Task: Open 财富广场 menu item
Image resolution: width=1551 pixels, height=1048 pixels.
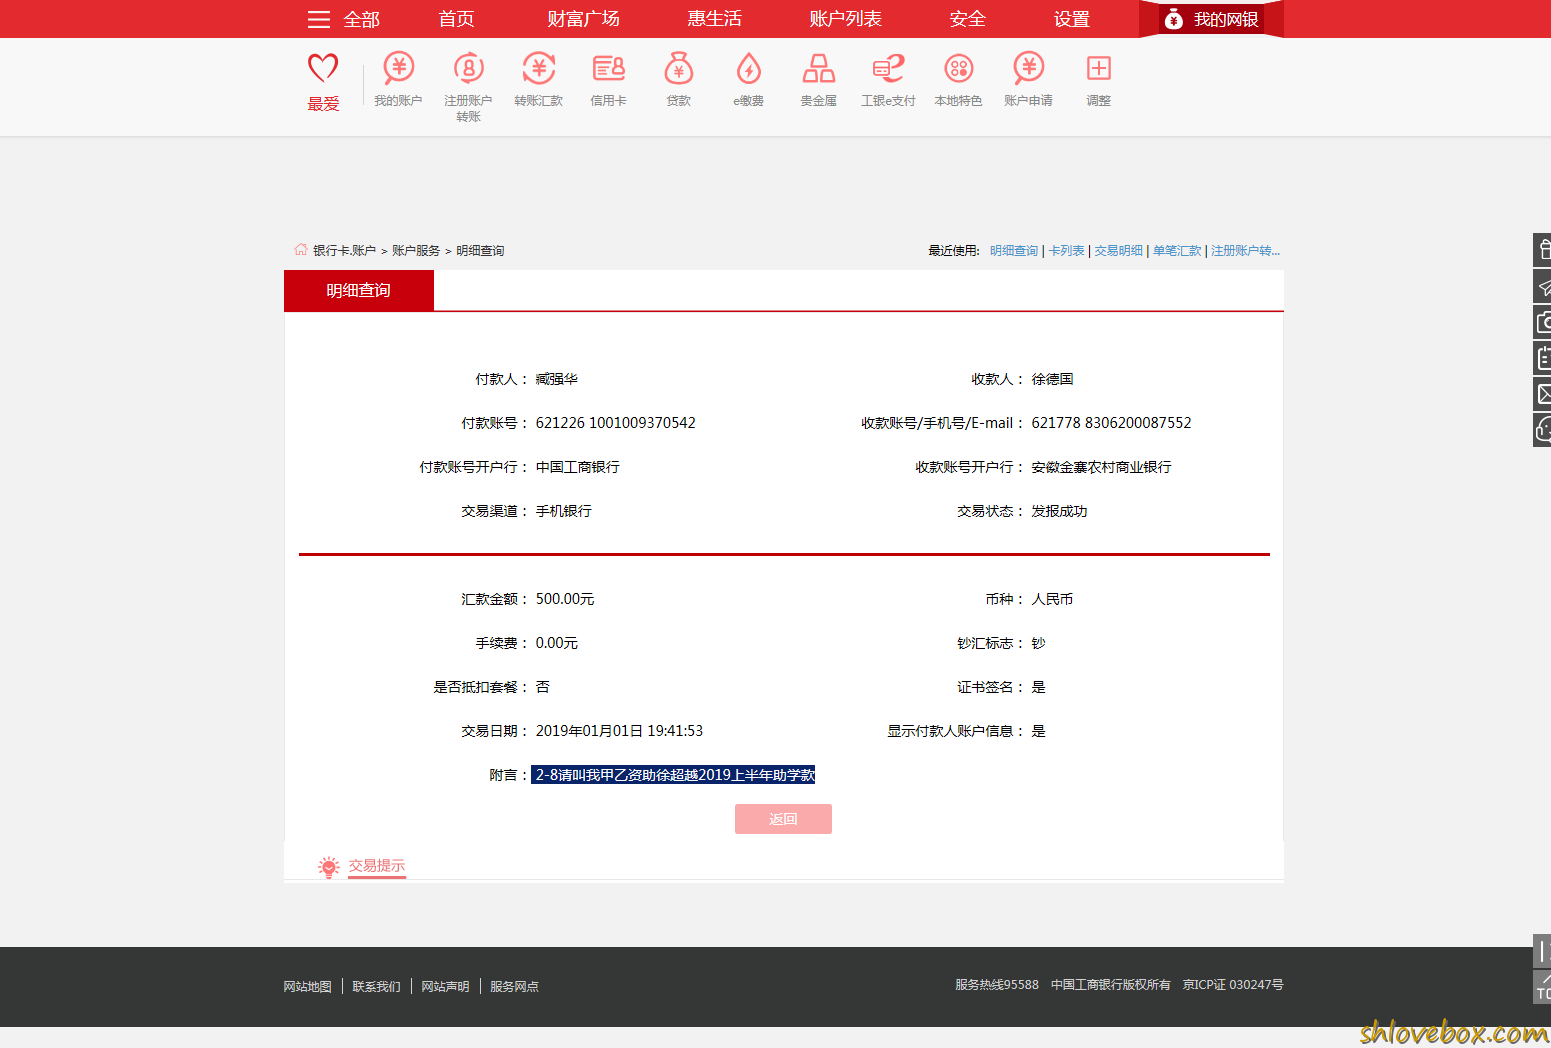Action: tap(583, 19)
